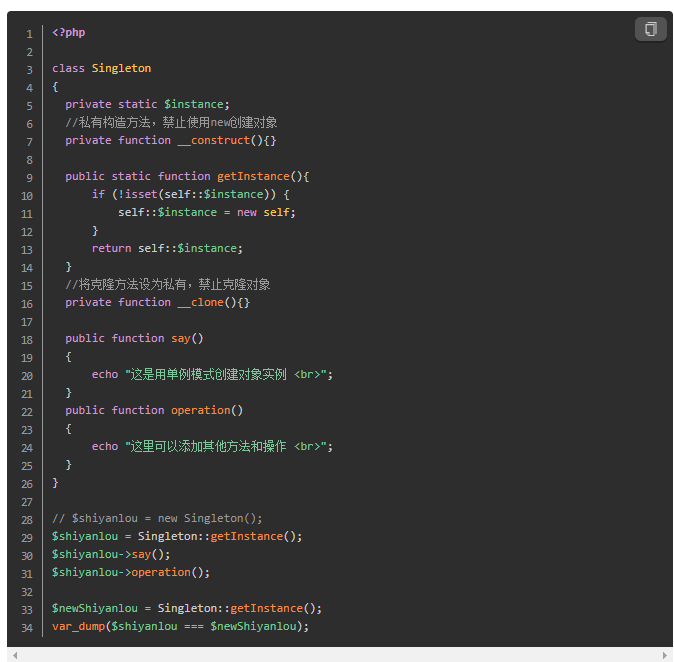Image resolution: width=674 pixels, height=662 pixels.
Task: Click 'return' keyword on line 13
Action: pos(111,248)
